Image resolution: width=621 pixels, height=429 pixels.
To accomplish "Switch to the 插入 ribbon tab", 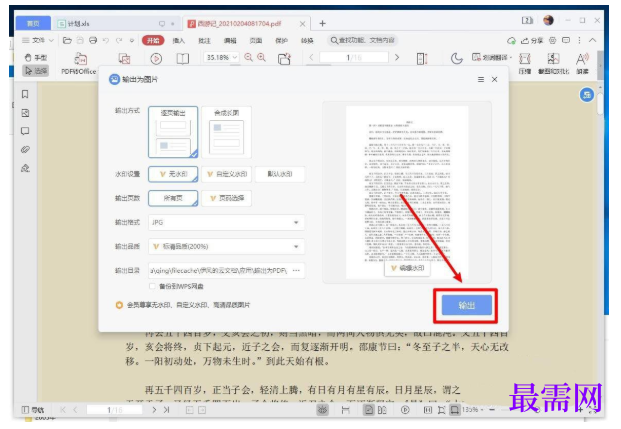I will [179, 40].
